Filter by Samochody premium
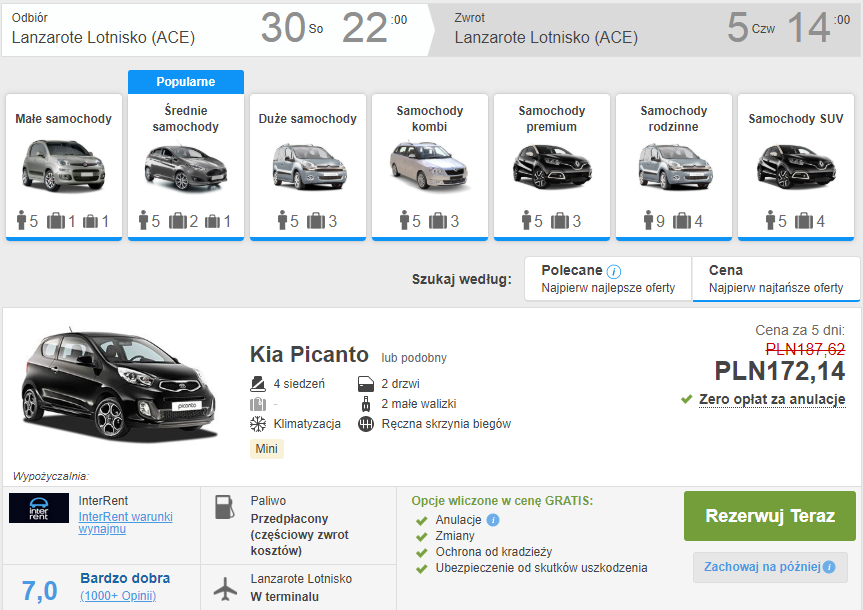863x610 pixels. coord(552,167)
